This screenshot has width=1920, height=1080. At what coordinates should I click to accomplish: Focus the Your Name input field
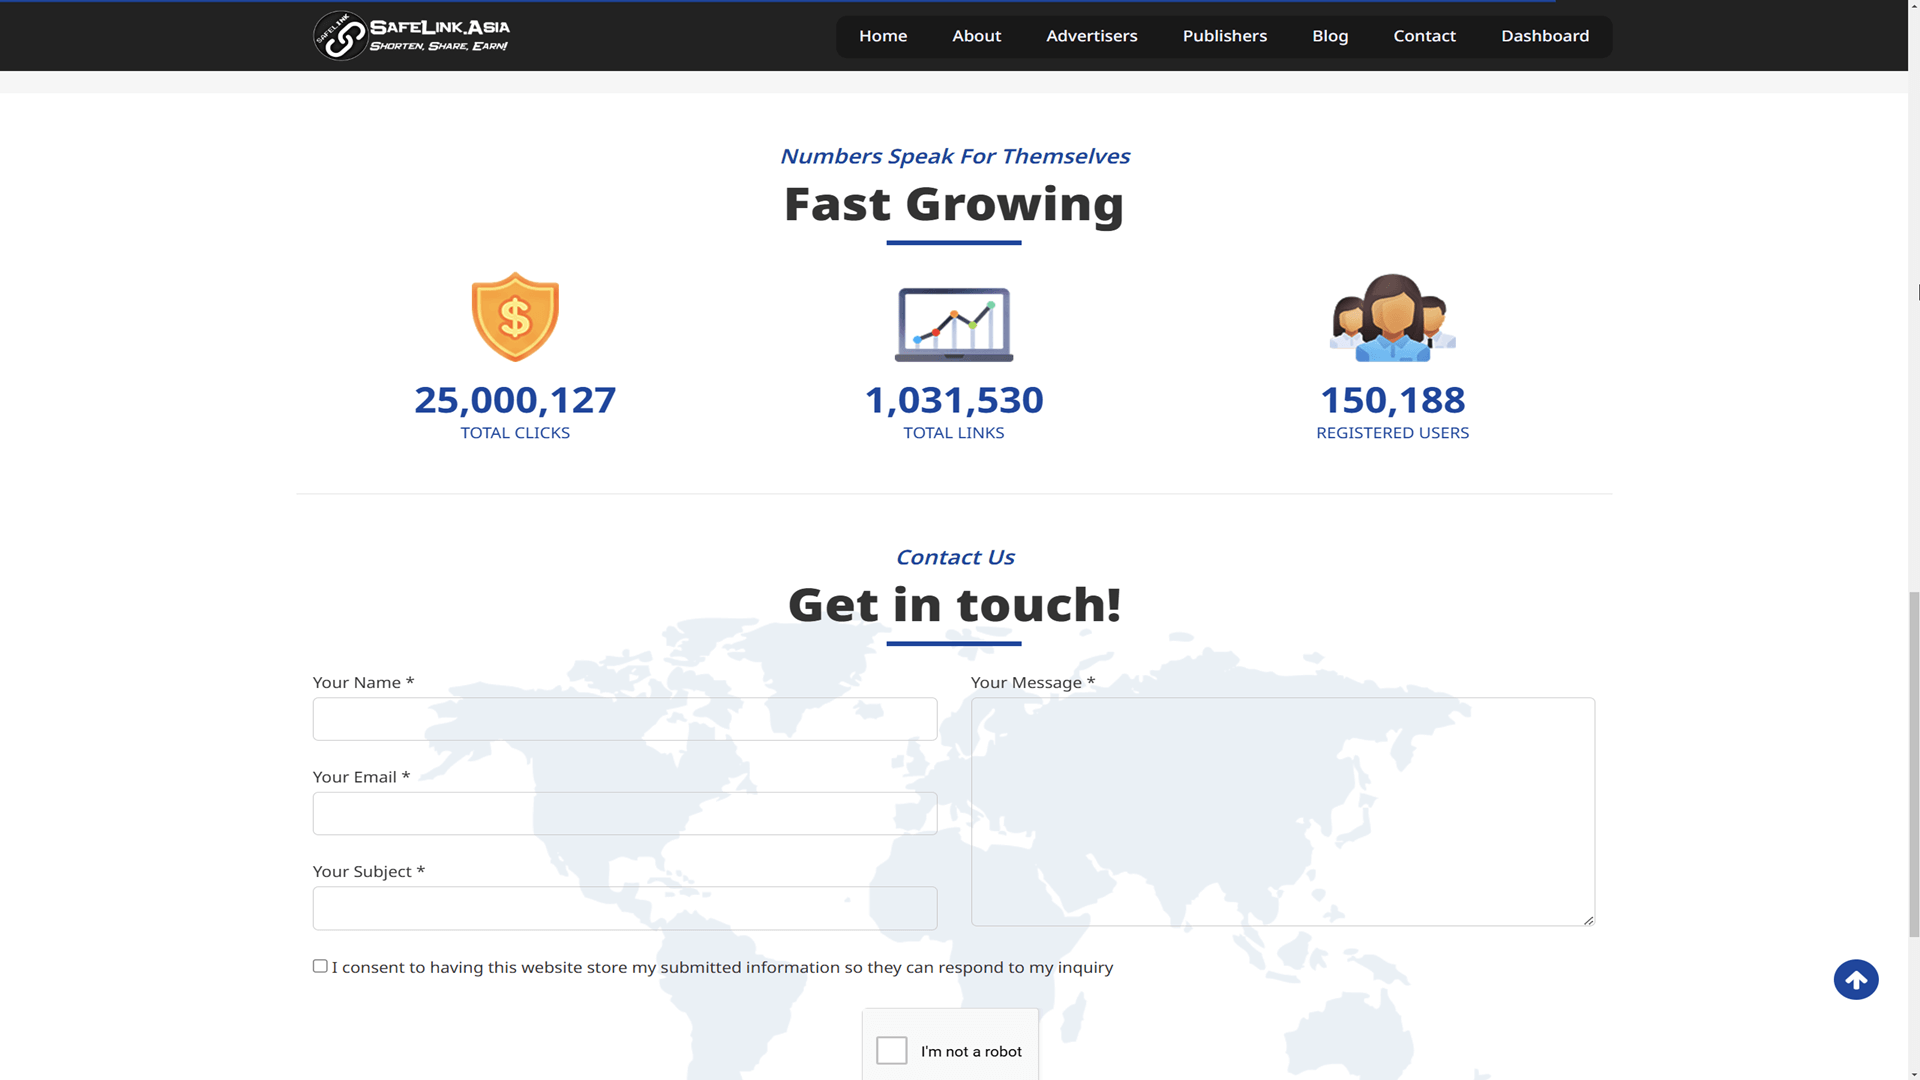(x=625, y=719)
